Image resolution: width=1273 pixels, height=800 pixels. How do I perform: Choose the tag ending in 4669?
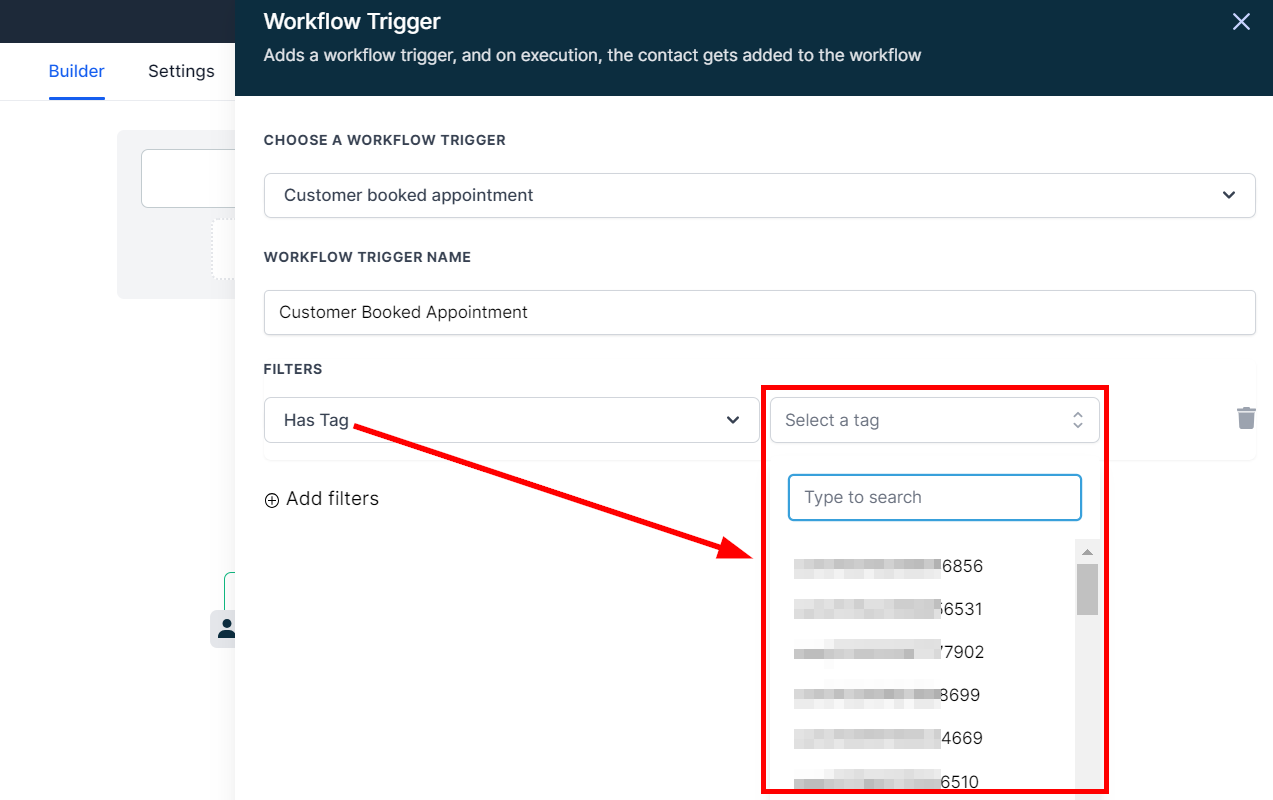point(888,738)
